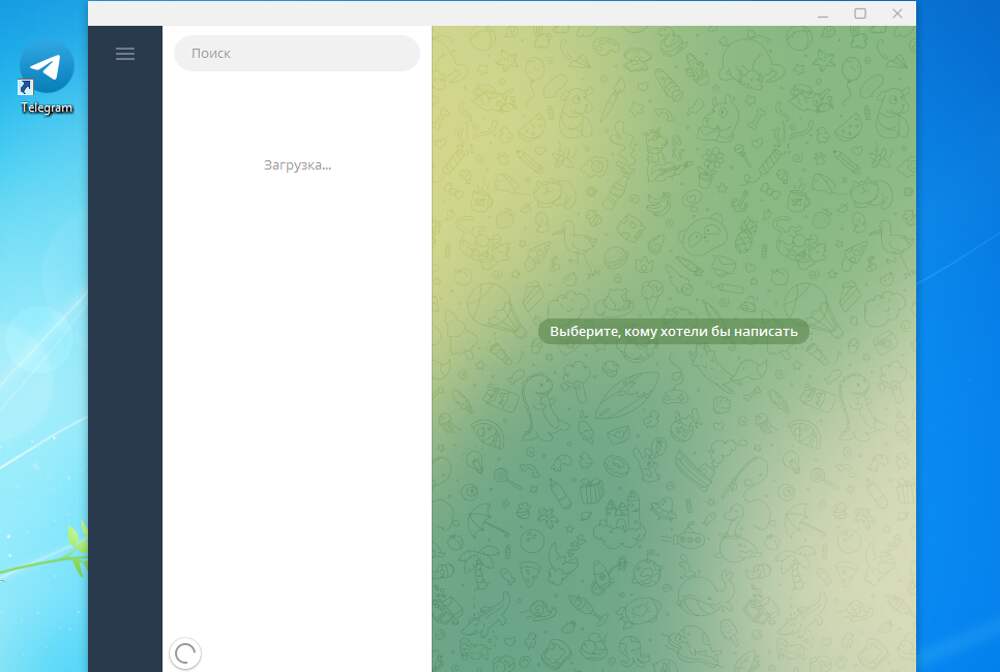Click the chat wallpaper above the placeholder message

(x=673, y=180)
